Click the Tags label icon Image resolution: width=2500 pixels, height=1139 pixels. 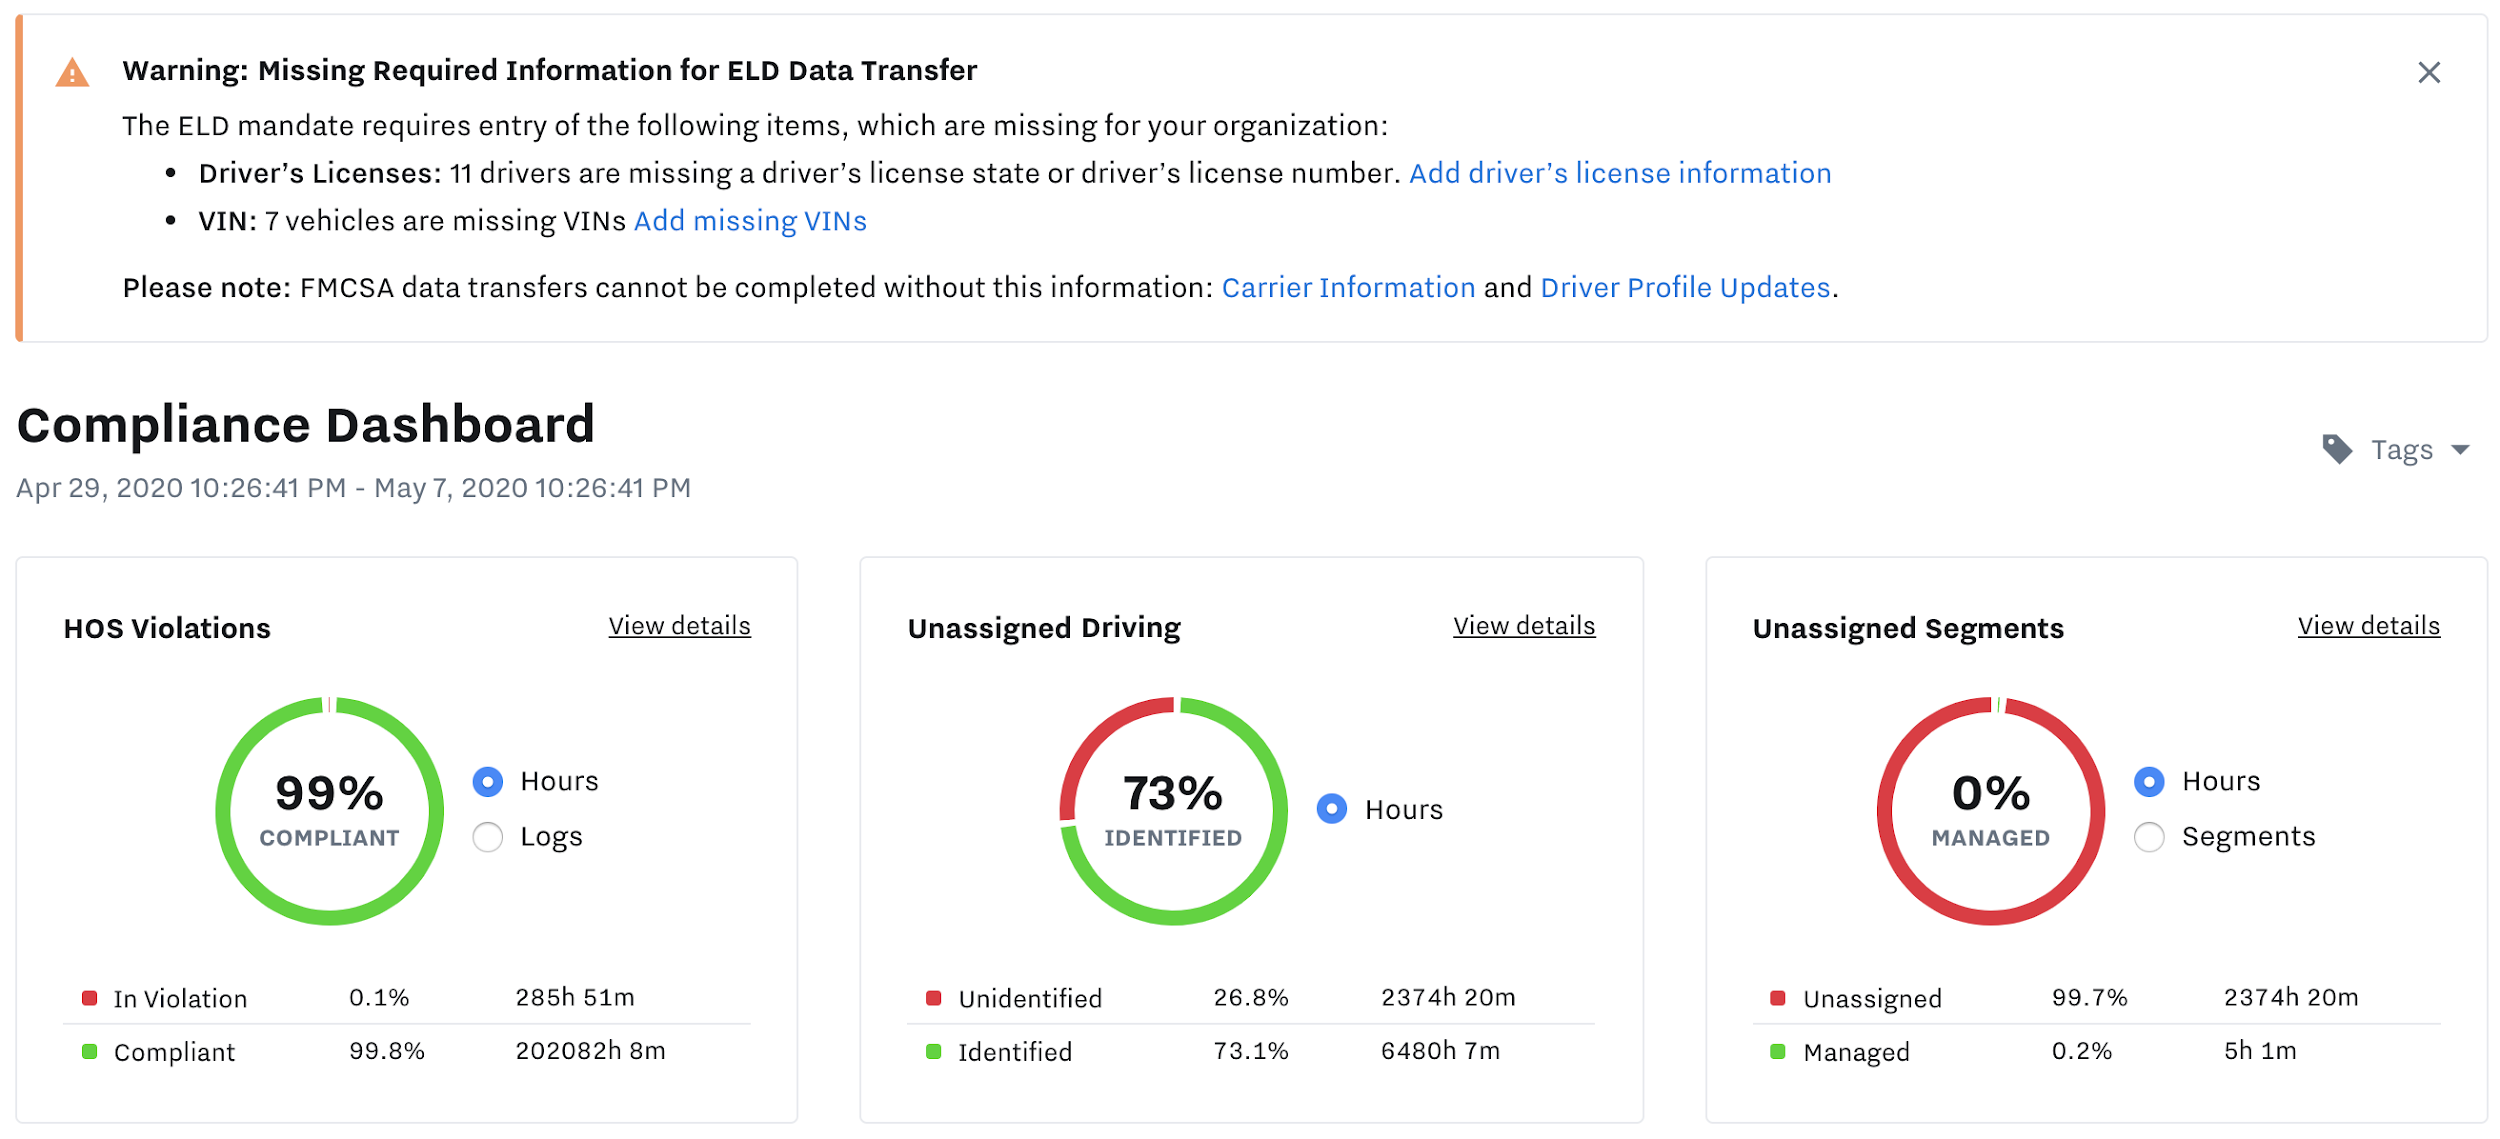click(x=2336, y=449)
